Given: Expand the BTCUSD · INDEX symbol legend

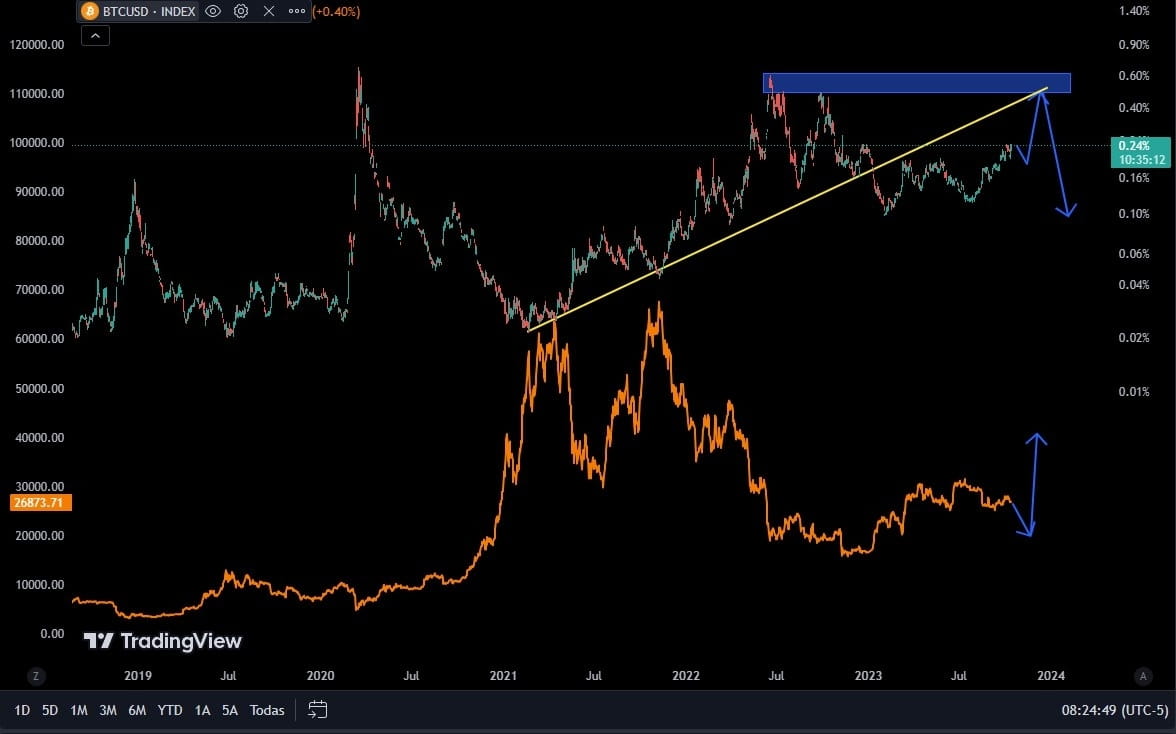Looking at the screenshot, I should pos(150,11).
